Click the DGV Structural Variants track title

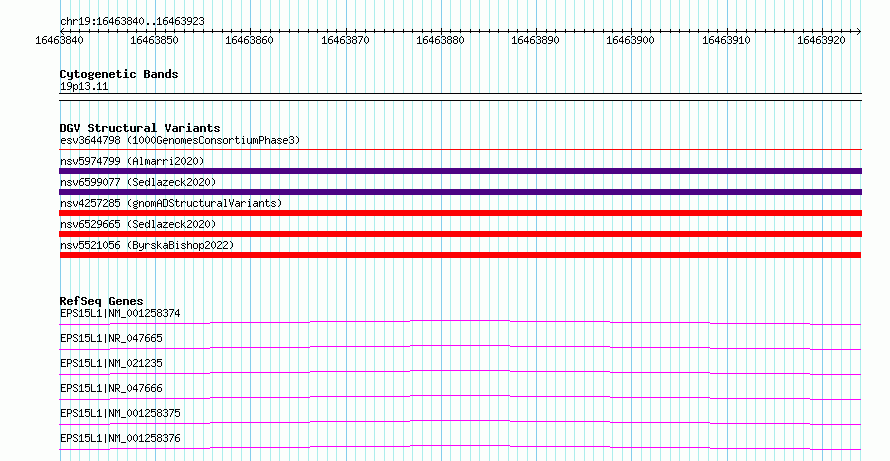point(140,128)
